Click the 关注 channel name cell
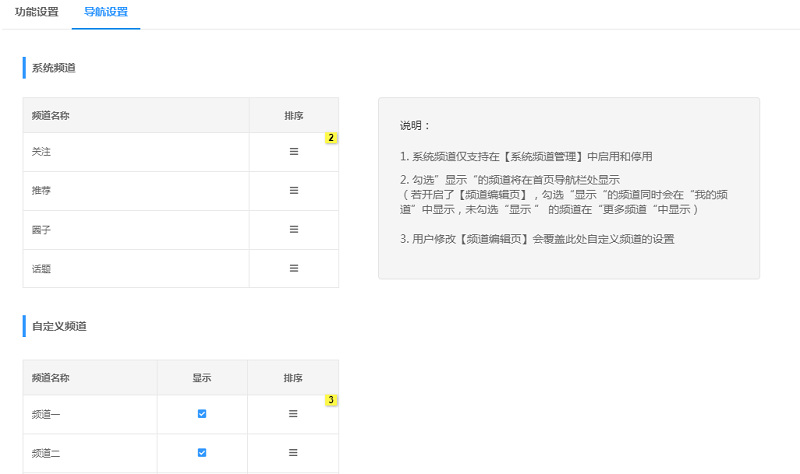800x474 pixels. pos(42,151)
